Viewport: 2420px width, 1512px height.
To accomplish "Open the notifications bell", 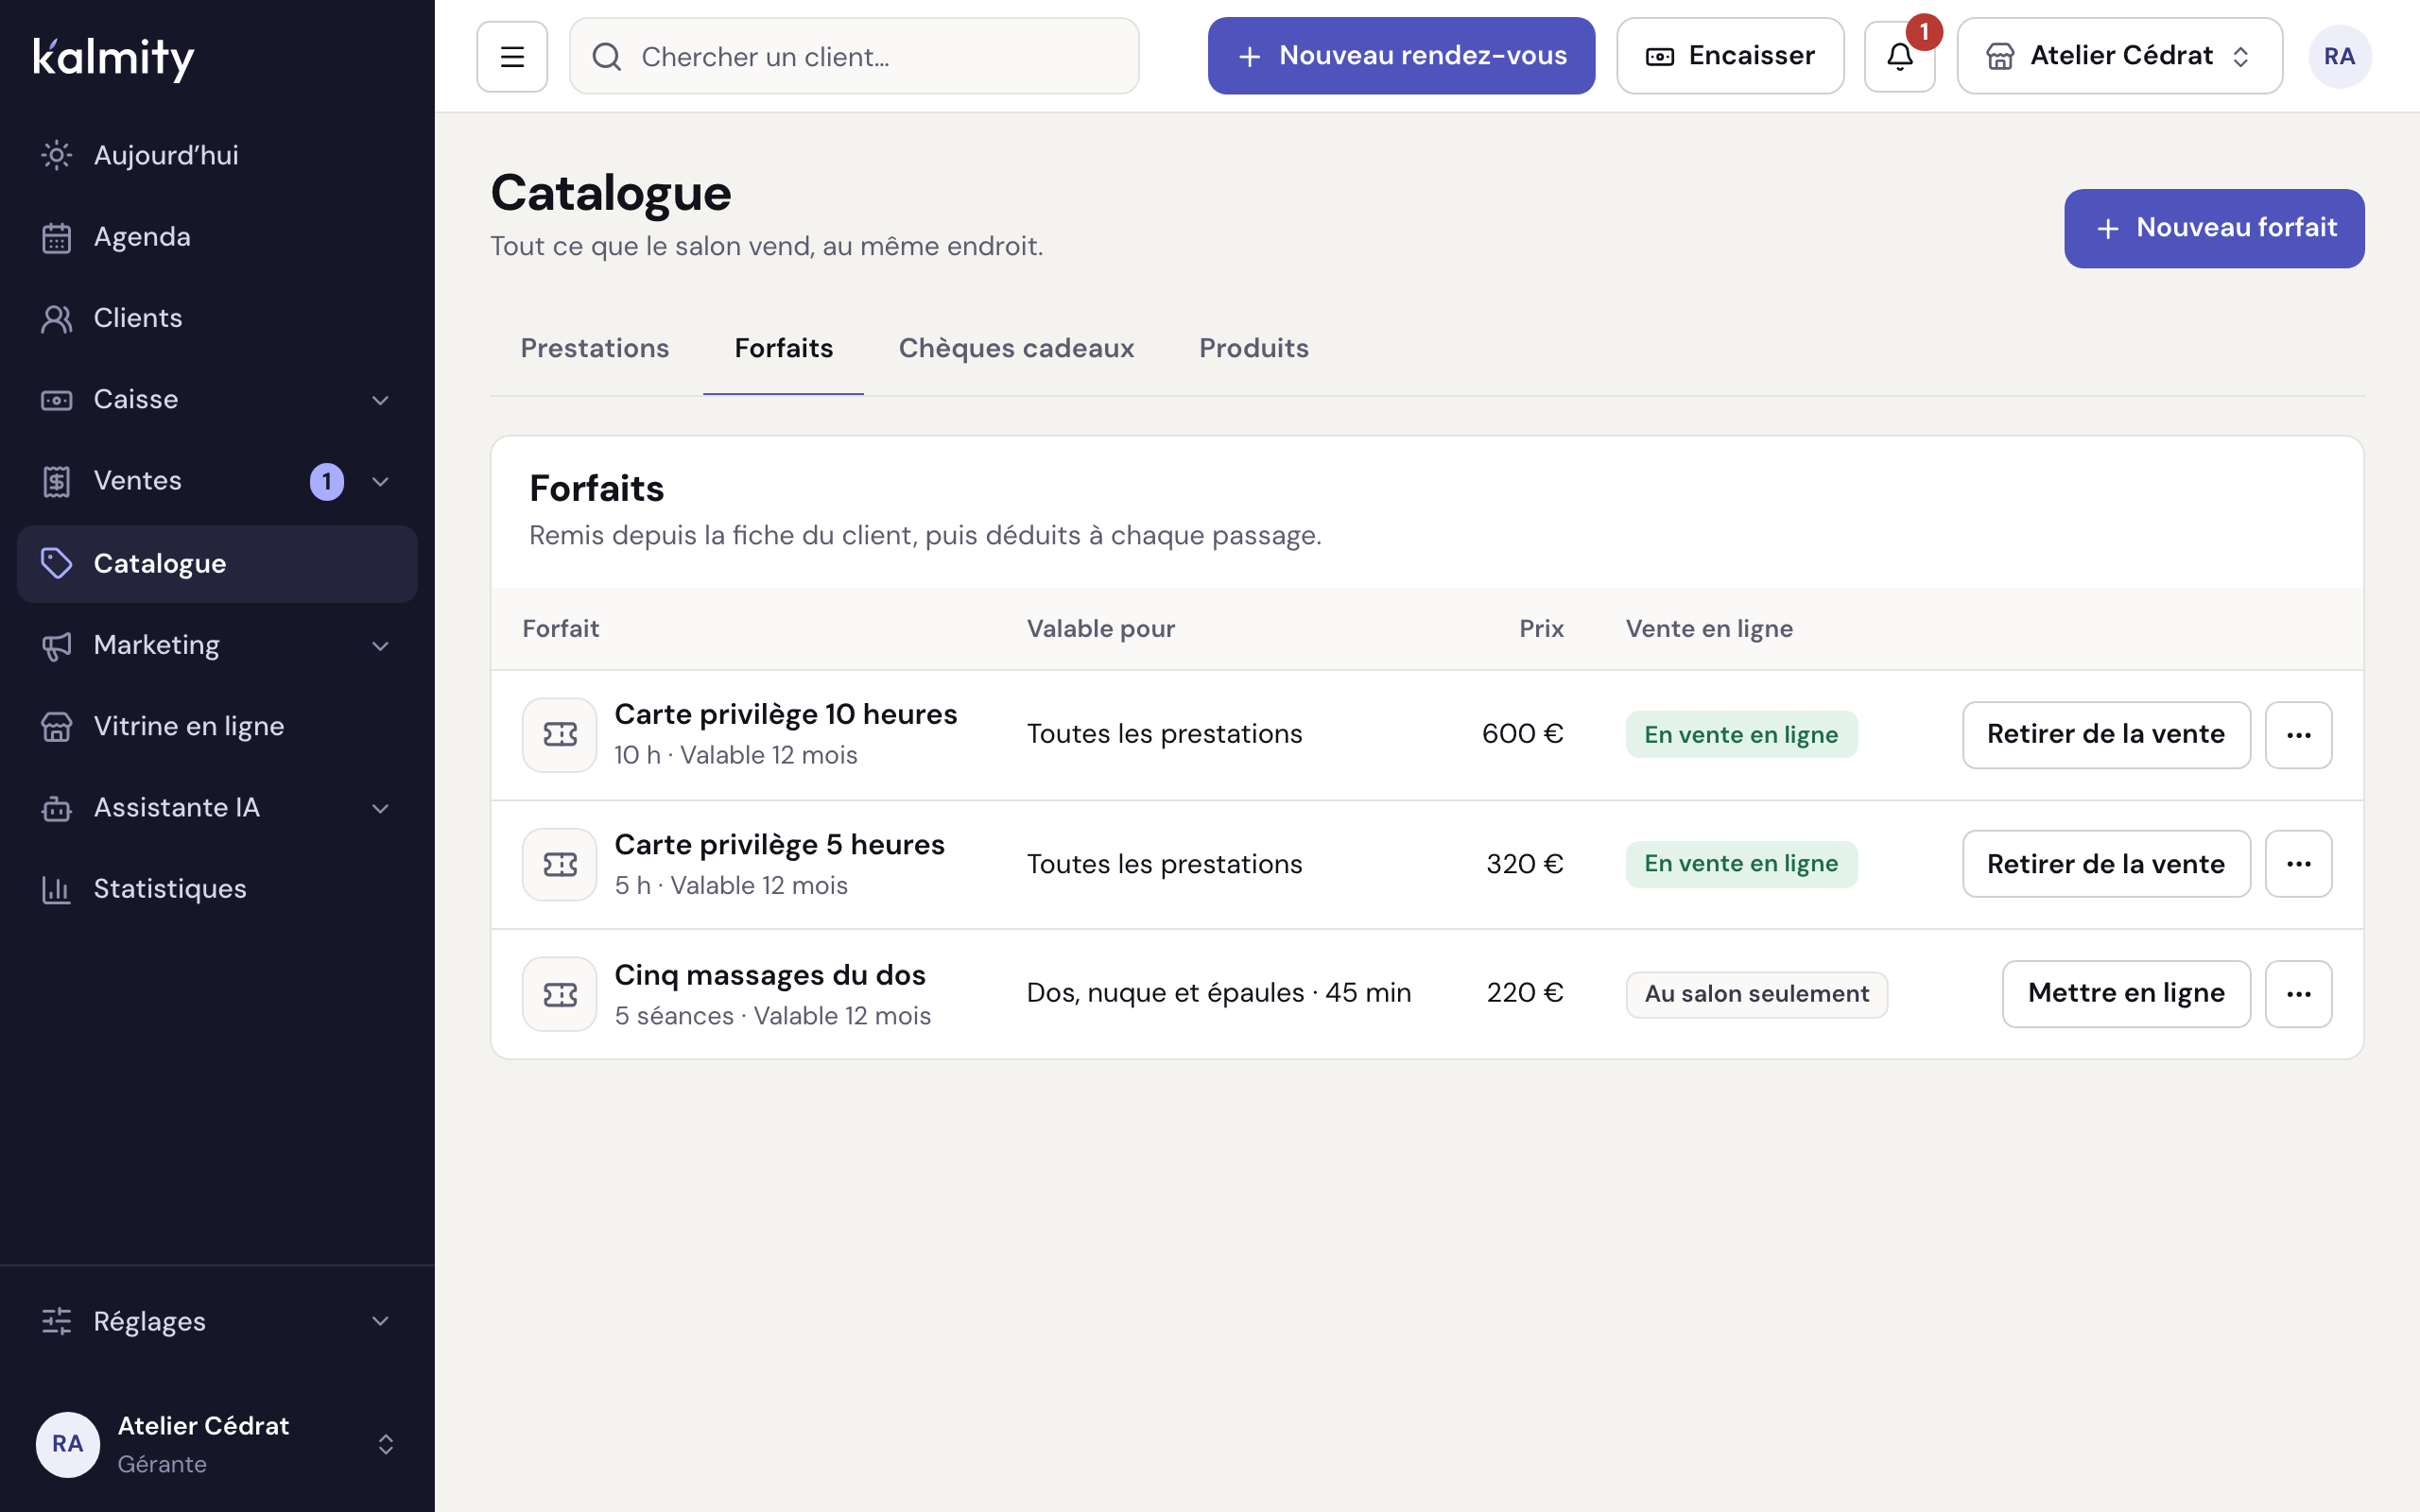I will (x=1899, y=57).
